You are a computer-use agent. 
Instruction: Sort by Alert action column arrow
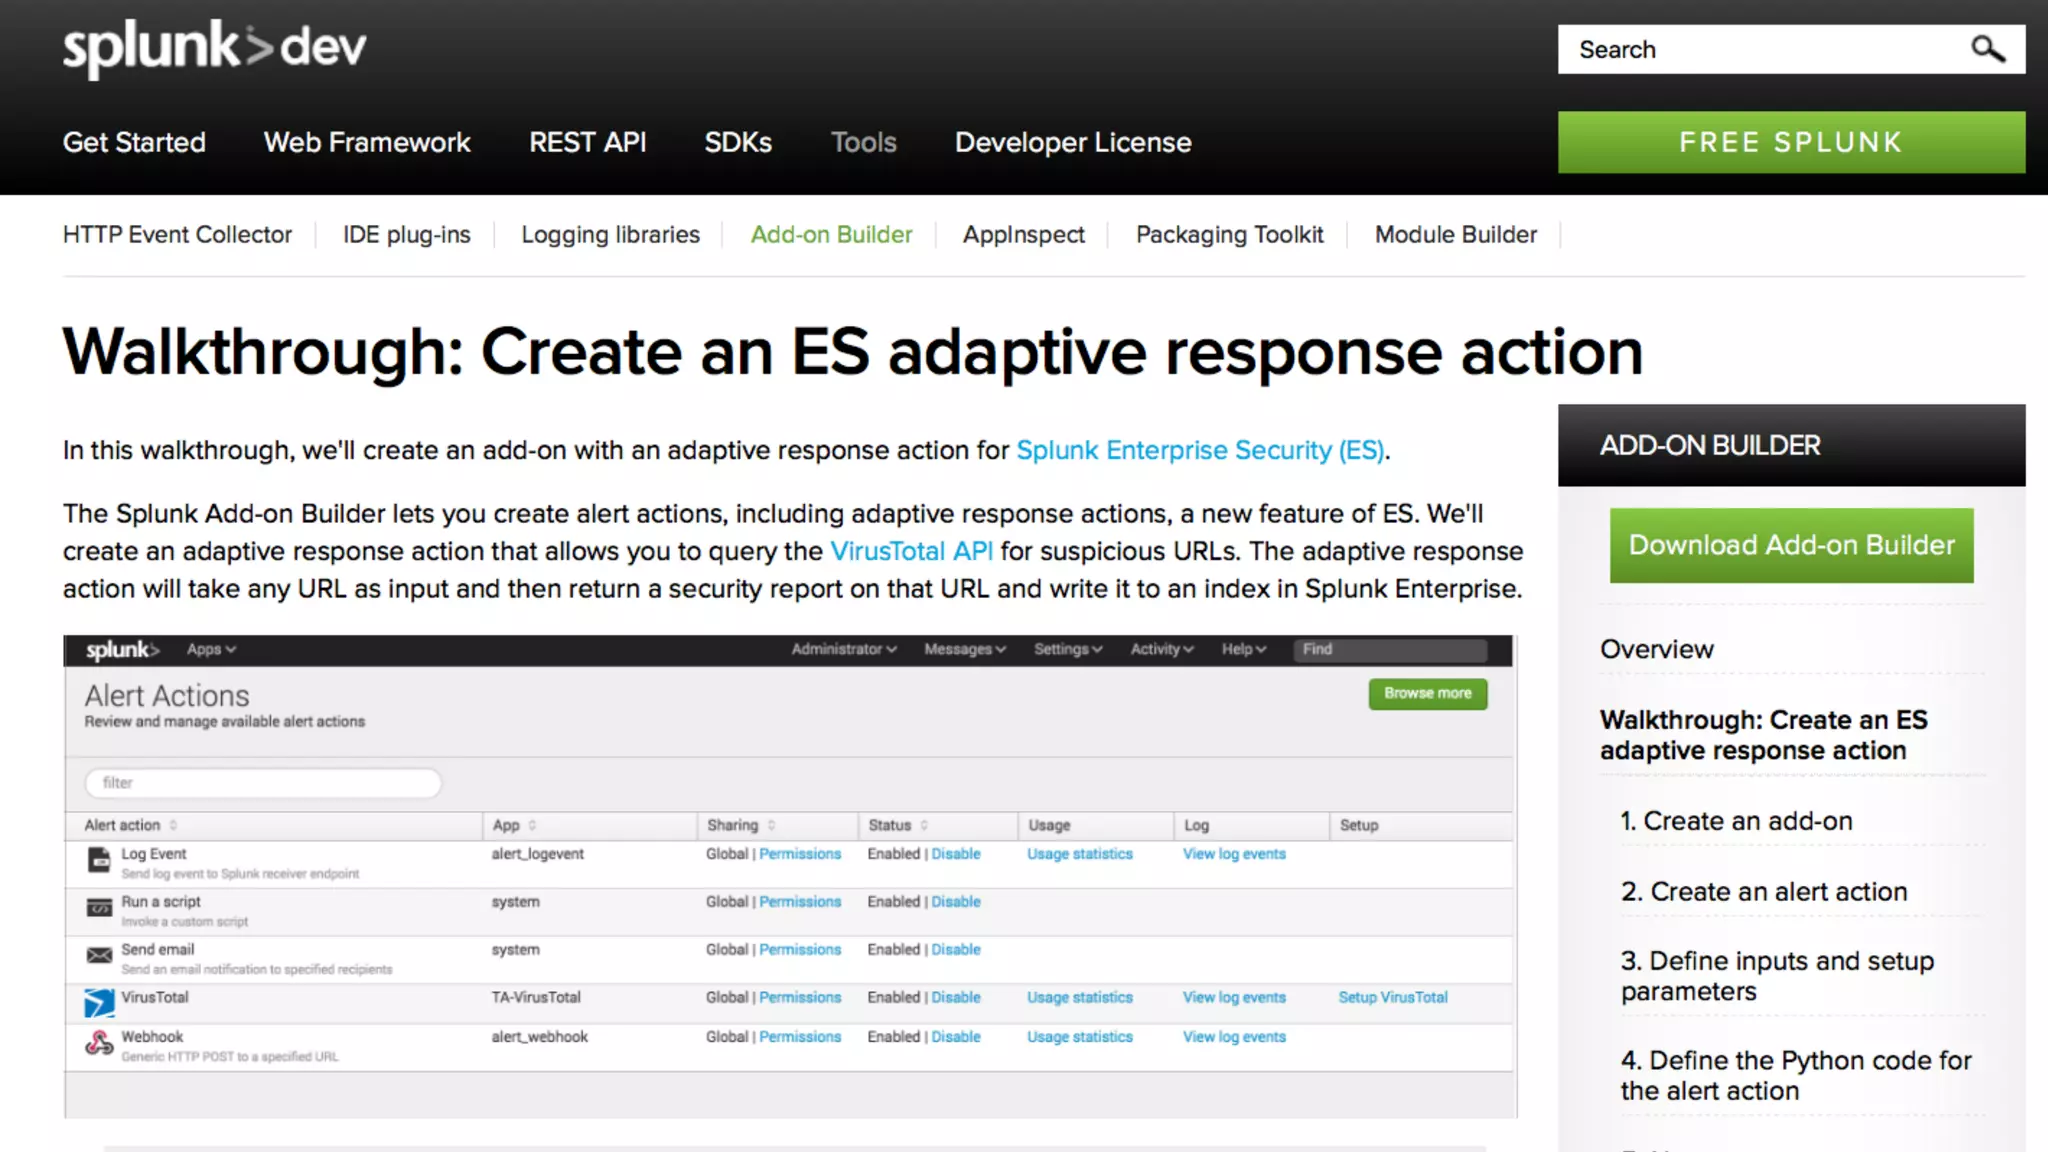173,826
